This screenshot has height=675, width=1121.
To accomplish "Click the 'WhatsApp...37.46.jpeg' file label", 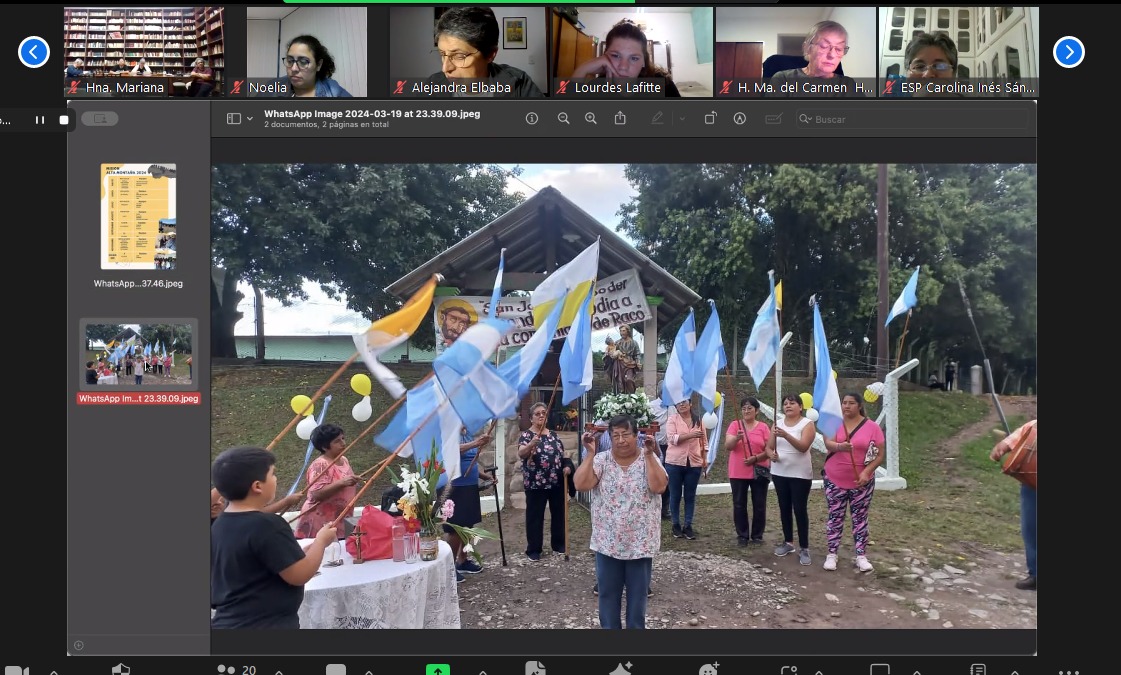I will pyautogui.click(x=138, y=284).
